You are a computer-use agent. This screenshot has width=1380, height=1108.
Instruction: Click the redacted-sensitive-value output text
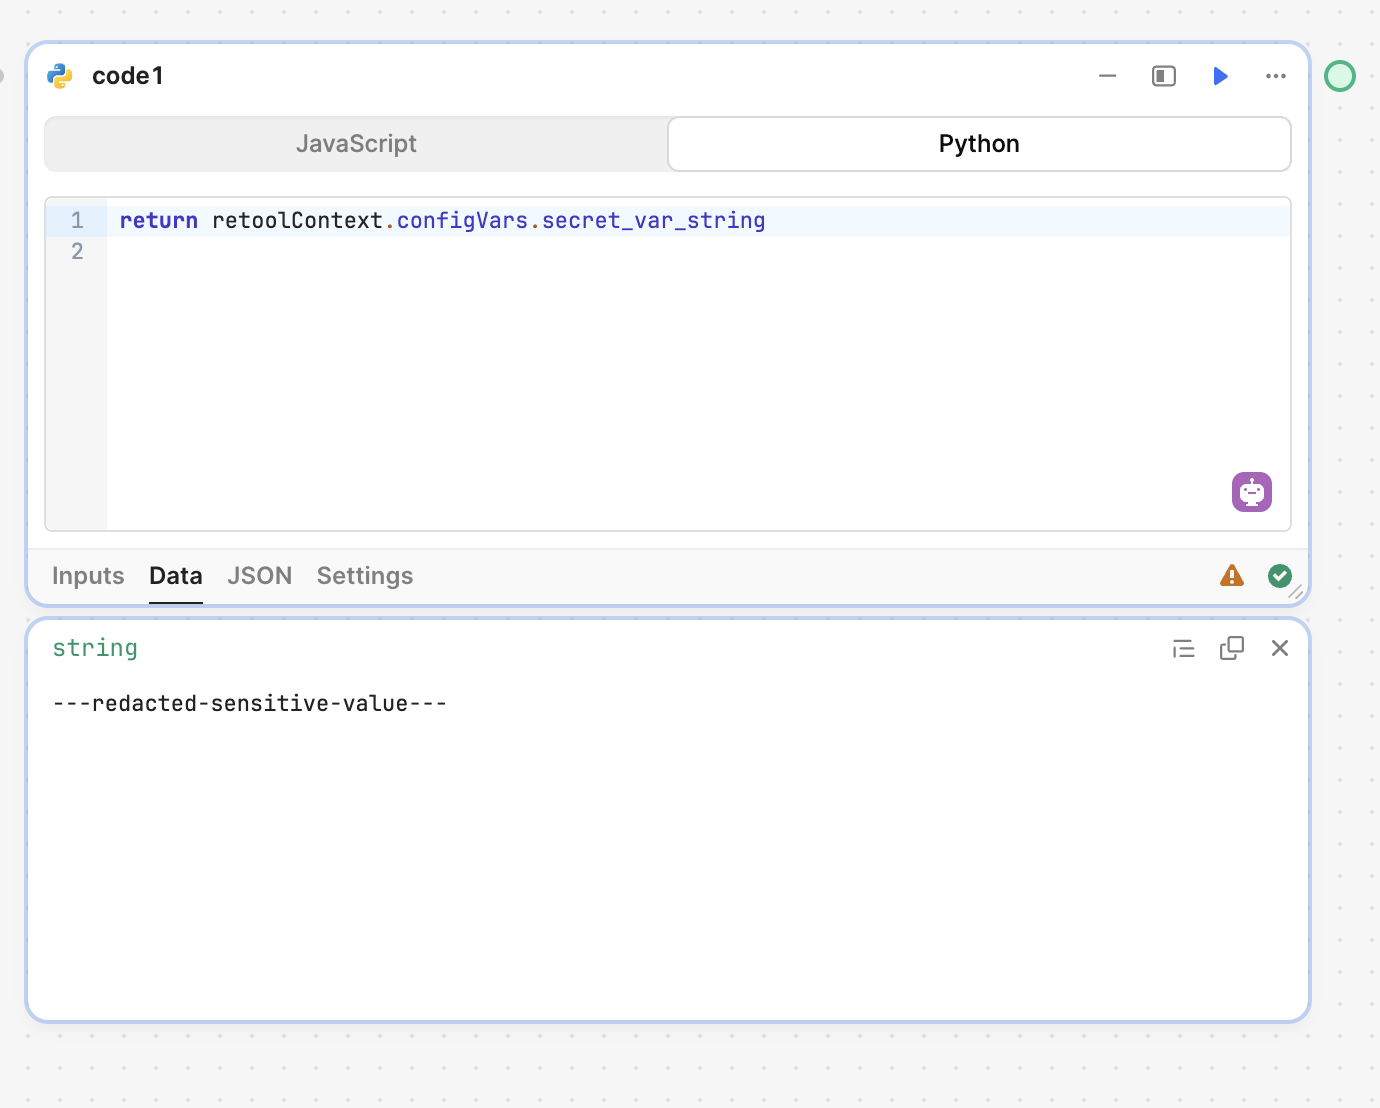pos(250,703)
